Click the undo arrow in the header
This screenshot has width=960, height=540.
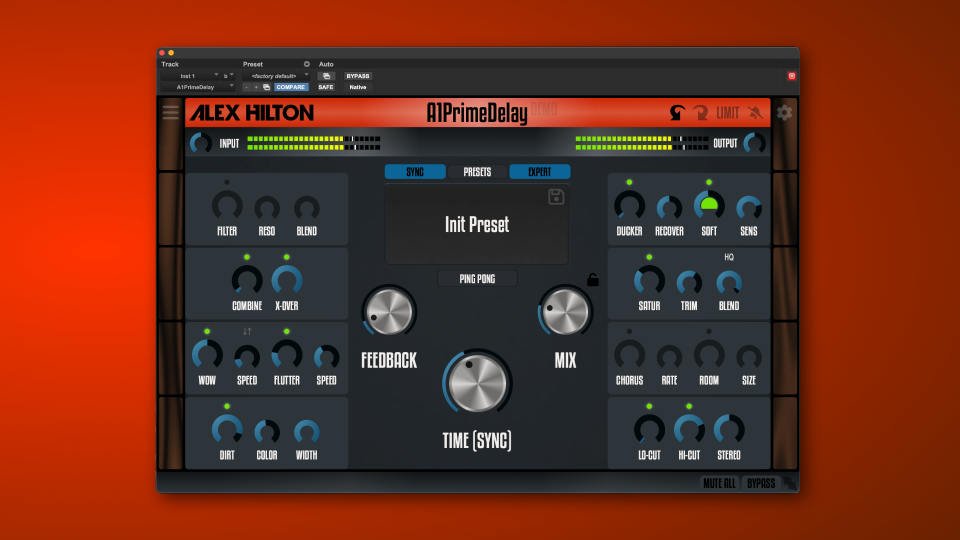coord(677,113)
